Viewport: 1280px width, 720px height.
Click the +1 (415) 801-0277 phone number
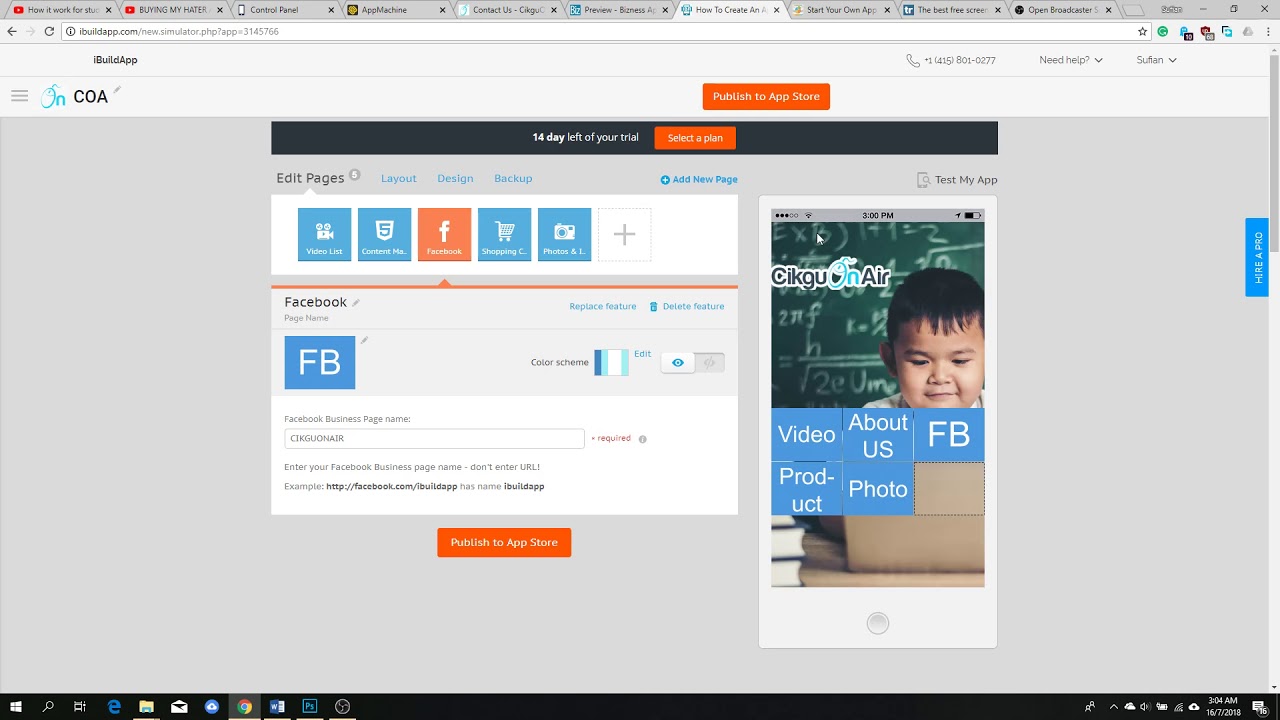tap(959, 60)
